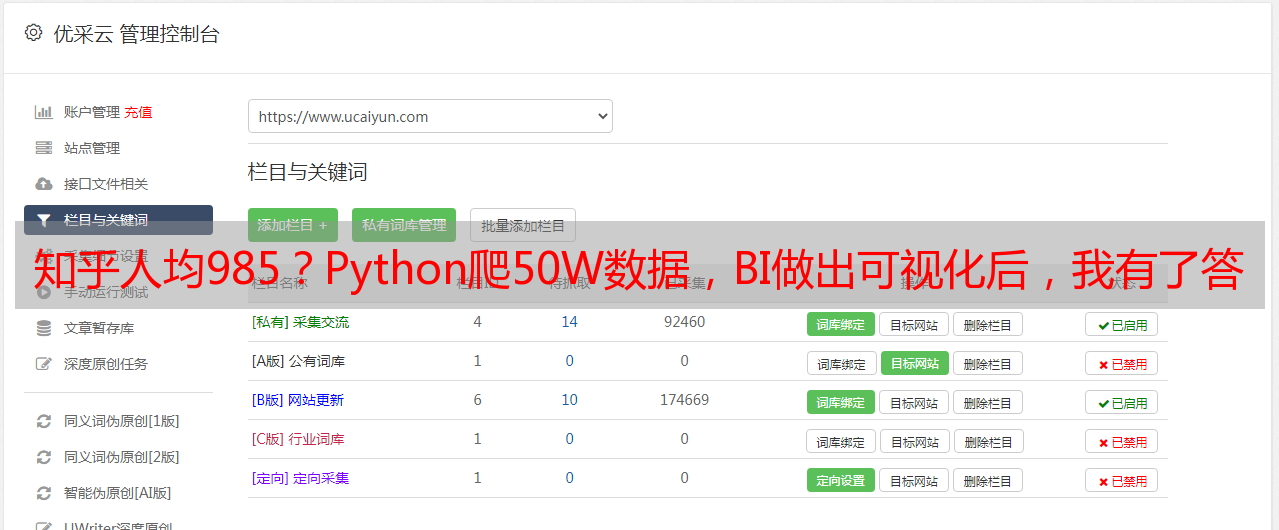Click 目标网站 for the 定向采集 row
1279x530 pixels.
pyautogui.click(x=914, y=480)
